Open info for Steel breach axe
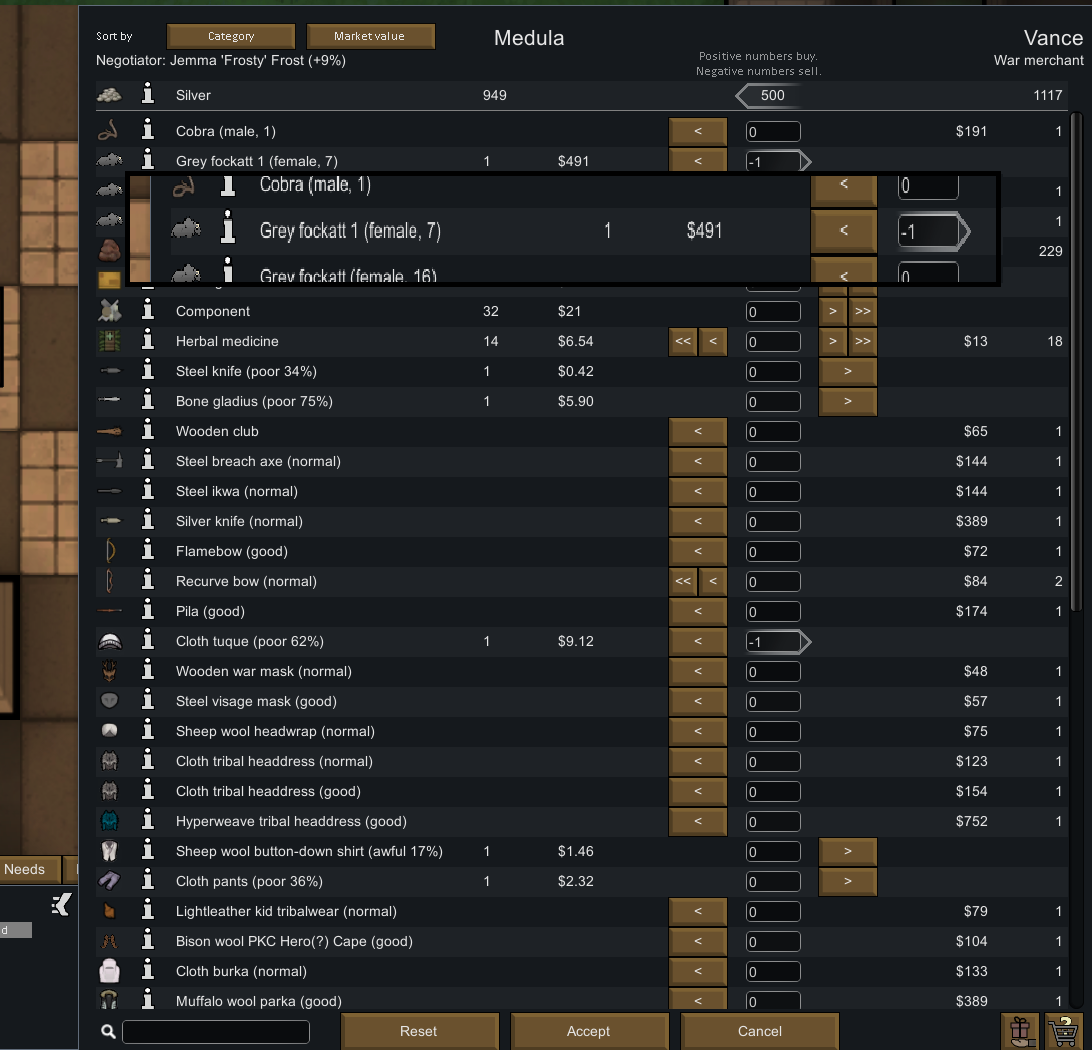This screenshot has height=1050, width=1092. 148,460
